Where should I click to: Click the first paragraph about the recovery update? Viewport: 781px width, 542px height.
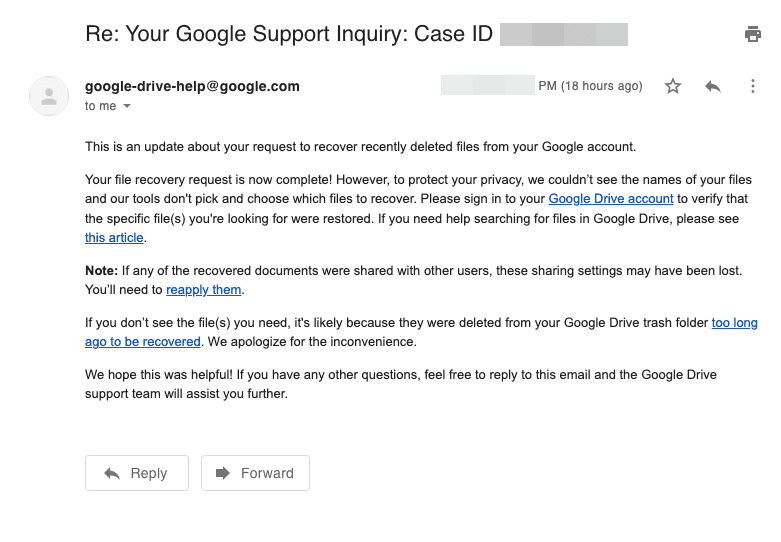360,147
